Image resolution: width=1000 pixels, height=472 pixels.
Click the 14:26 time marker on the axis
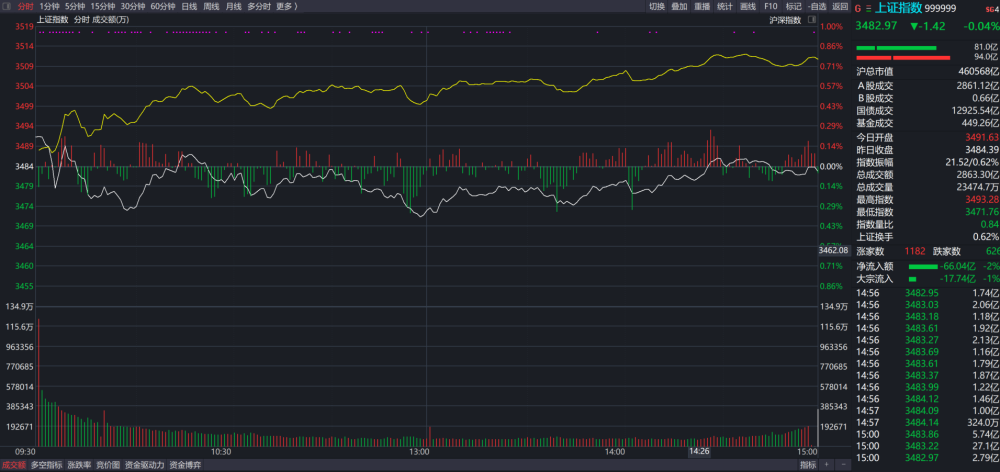pos(699,452)
